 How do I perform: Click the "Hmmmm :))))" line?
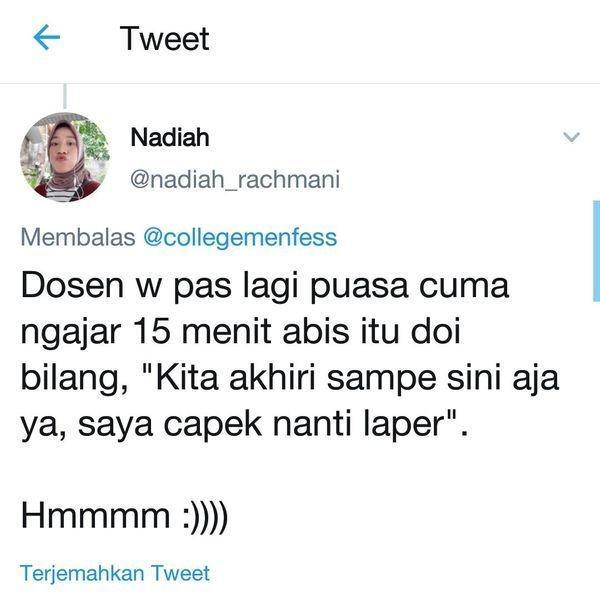tap(124, 515)
